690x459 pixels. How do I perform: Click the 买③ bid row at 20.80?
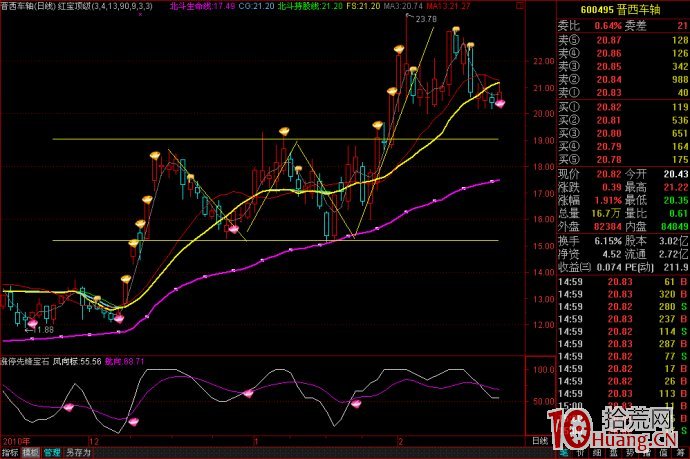click(623, 133)
